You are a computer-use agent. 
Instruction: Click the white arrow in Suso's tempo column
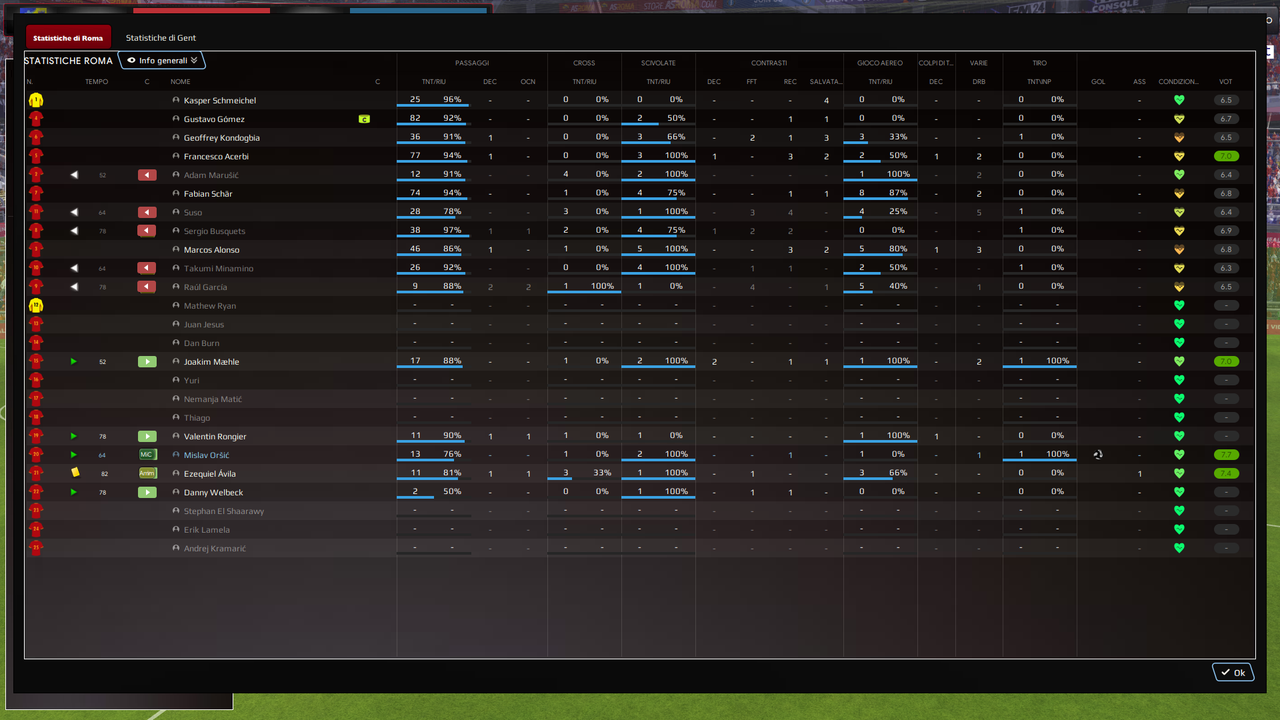74,212
